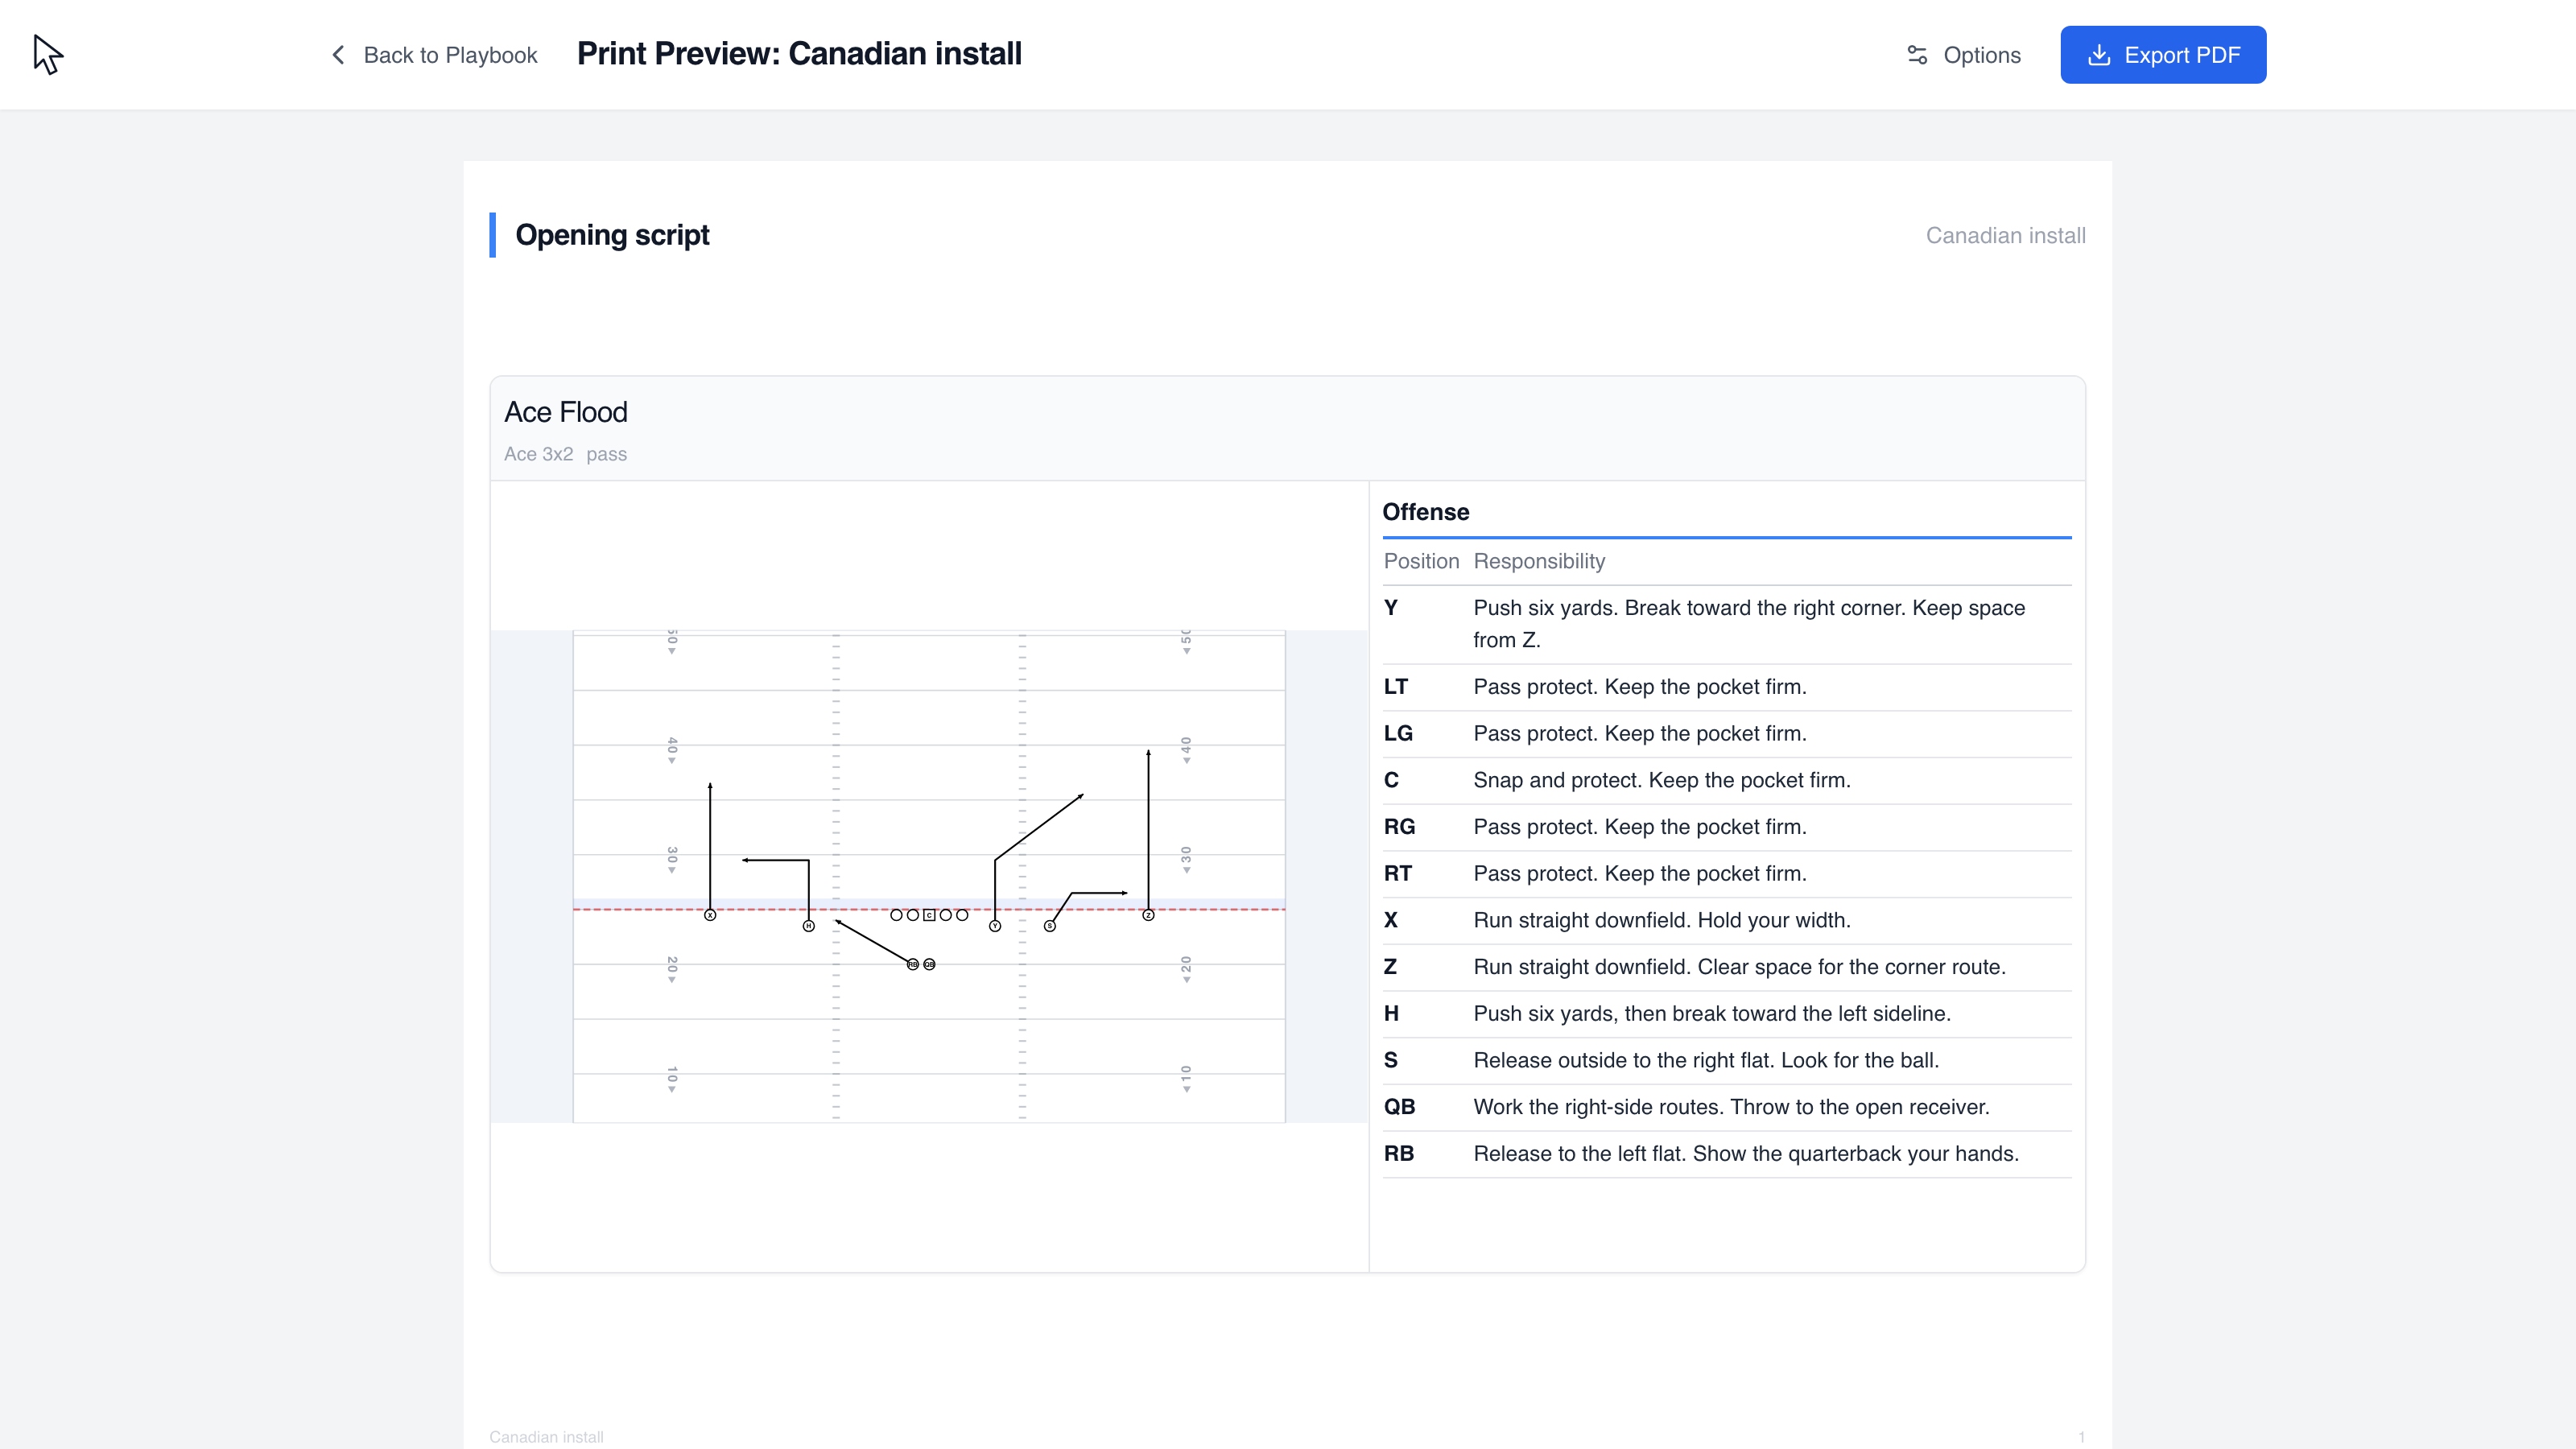This screenshot has width=2576, height=1449.
Task: Select QB 'Work the right-side routes' row
Action: click(1727, 1107)
